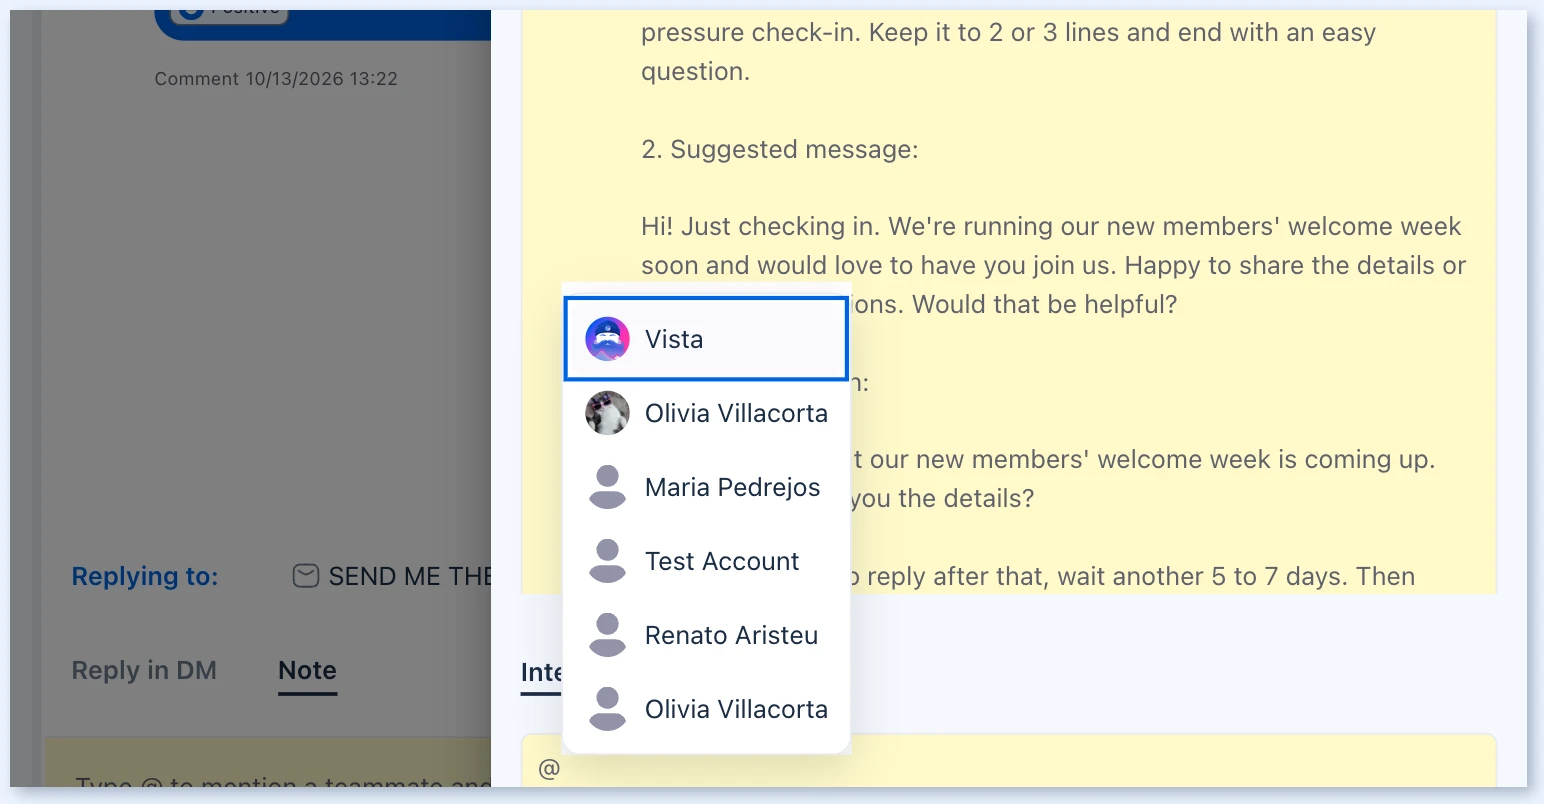1544x804 pixels.
Task: Select Vista from the mention list
Action: 706,339
